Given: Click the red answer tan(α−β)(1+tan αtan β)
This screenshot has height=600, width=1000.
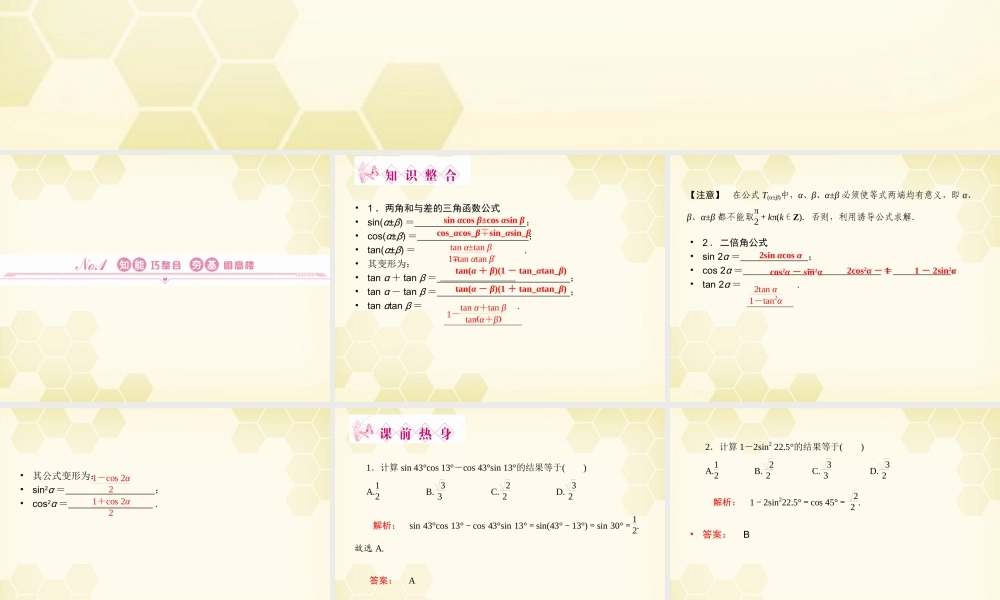Looking at the screenshot, I should pos(511,289).
